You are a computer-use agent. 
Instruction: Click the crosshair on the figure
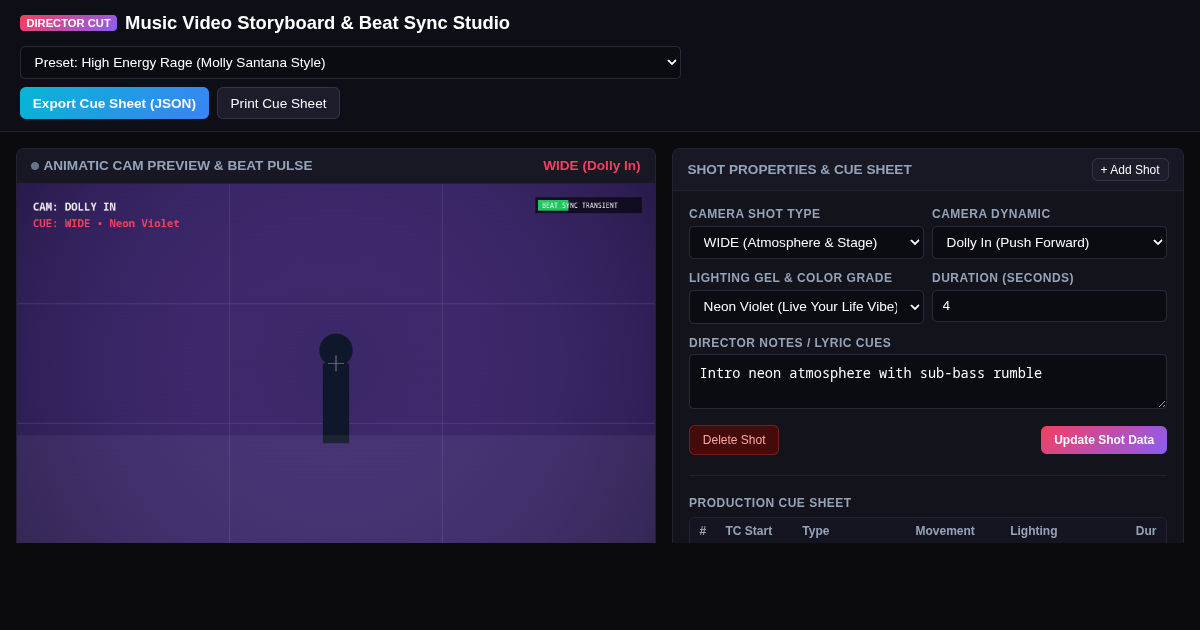point(336,363)
